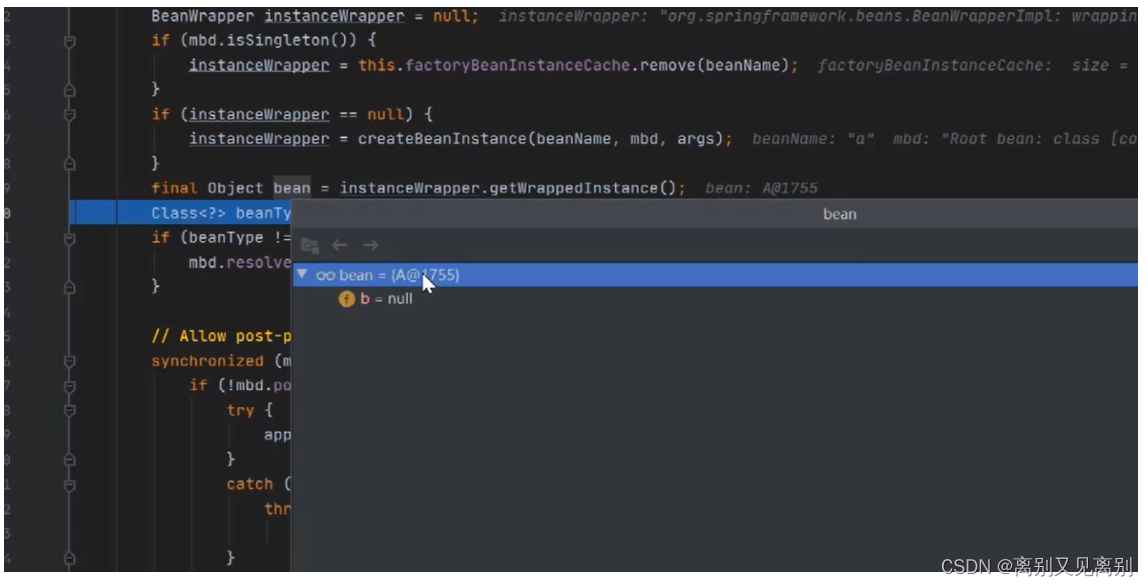Click the inline hint 'mbd: "Root bean: class'

(x=996, y=139)
